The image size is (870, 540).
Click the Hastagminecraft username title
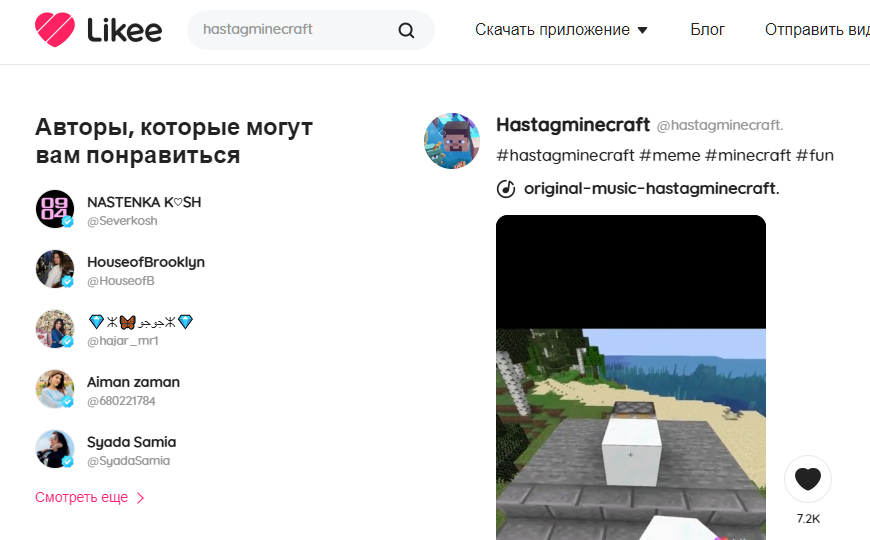tap(573, 125)
